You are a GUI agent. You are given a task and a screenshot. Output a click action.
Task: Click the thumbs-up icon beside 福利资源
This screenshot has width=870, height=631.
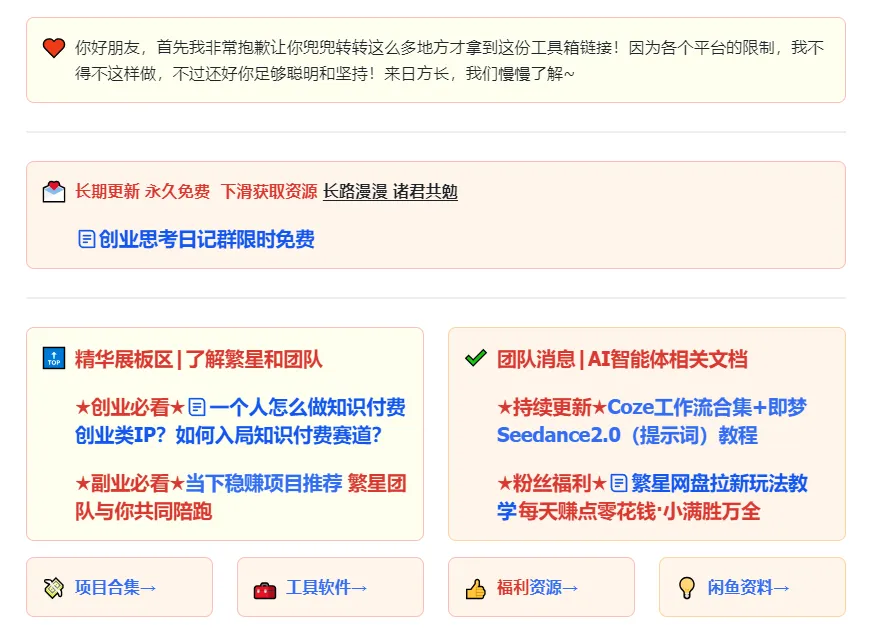pyautogui.click(x=476, y=588)
